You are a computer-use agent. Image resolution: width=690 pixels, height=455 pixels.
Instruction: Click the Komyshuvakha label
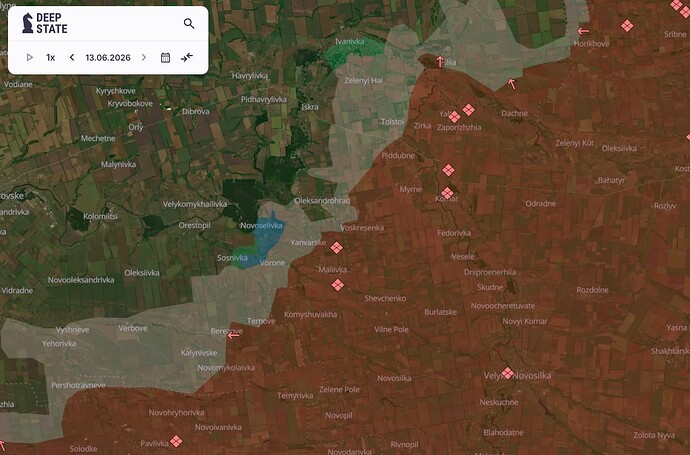[x=311, y=315]
